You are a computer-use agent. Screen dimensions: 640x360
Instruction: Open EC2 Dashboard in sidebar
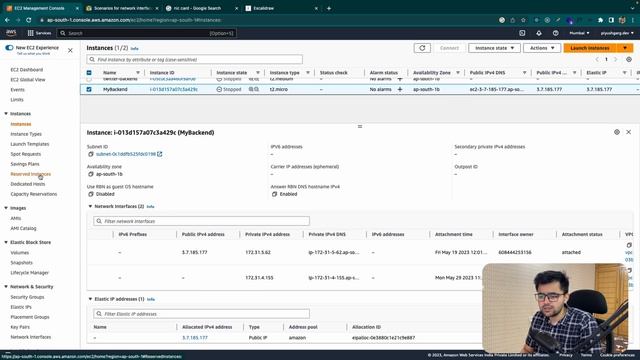(x=27, y=70)
